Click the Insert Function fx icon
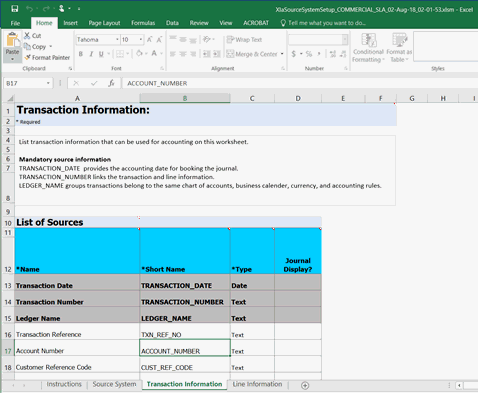The height and width of the screenshot is (393, 478). pos(111,83)
